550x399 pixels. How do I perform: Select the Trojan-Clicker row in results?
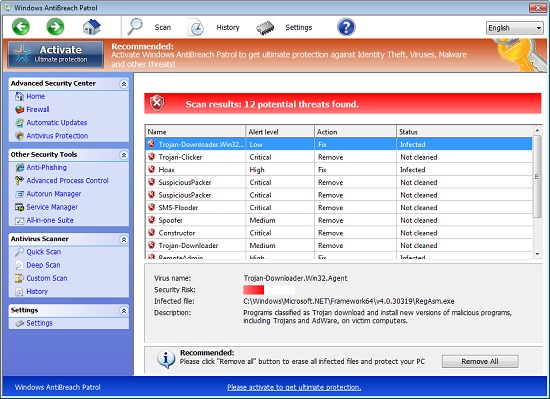338,157
